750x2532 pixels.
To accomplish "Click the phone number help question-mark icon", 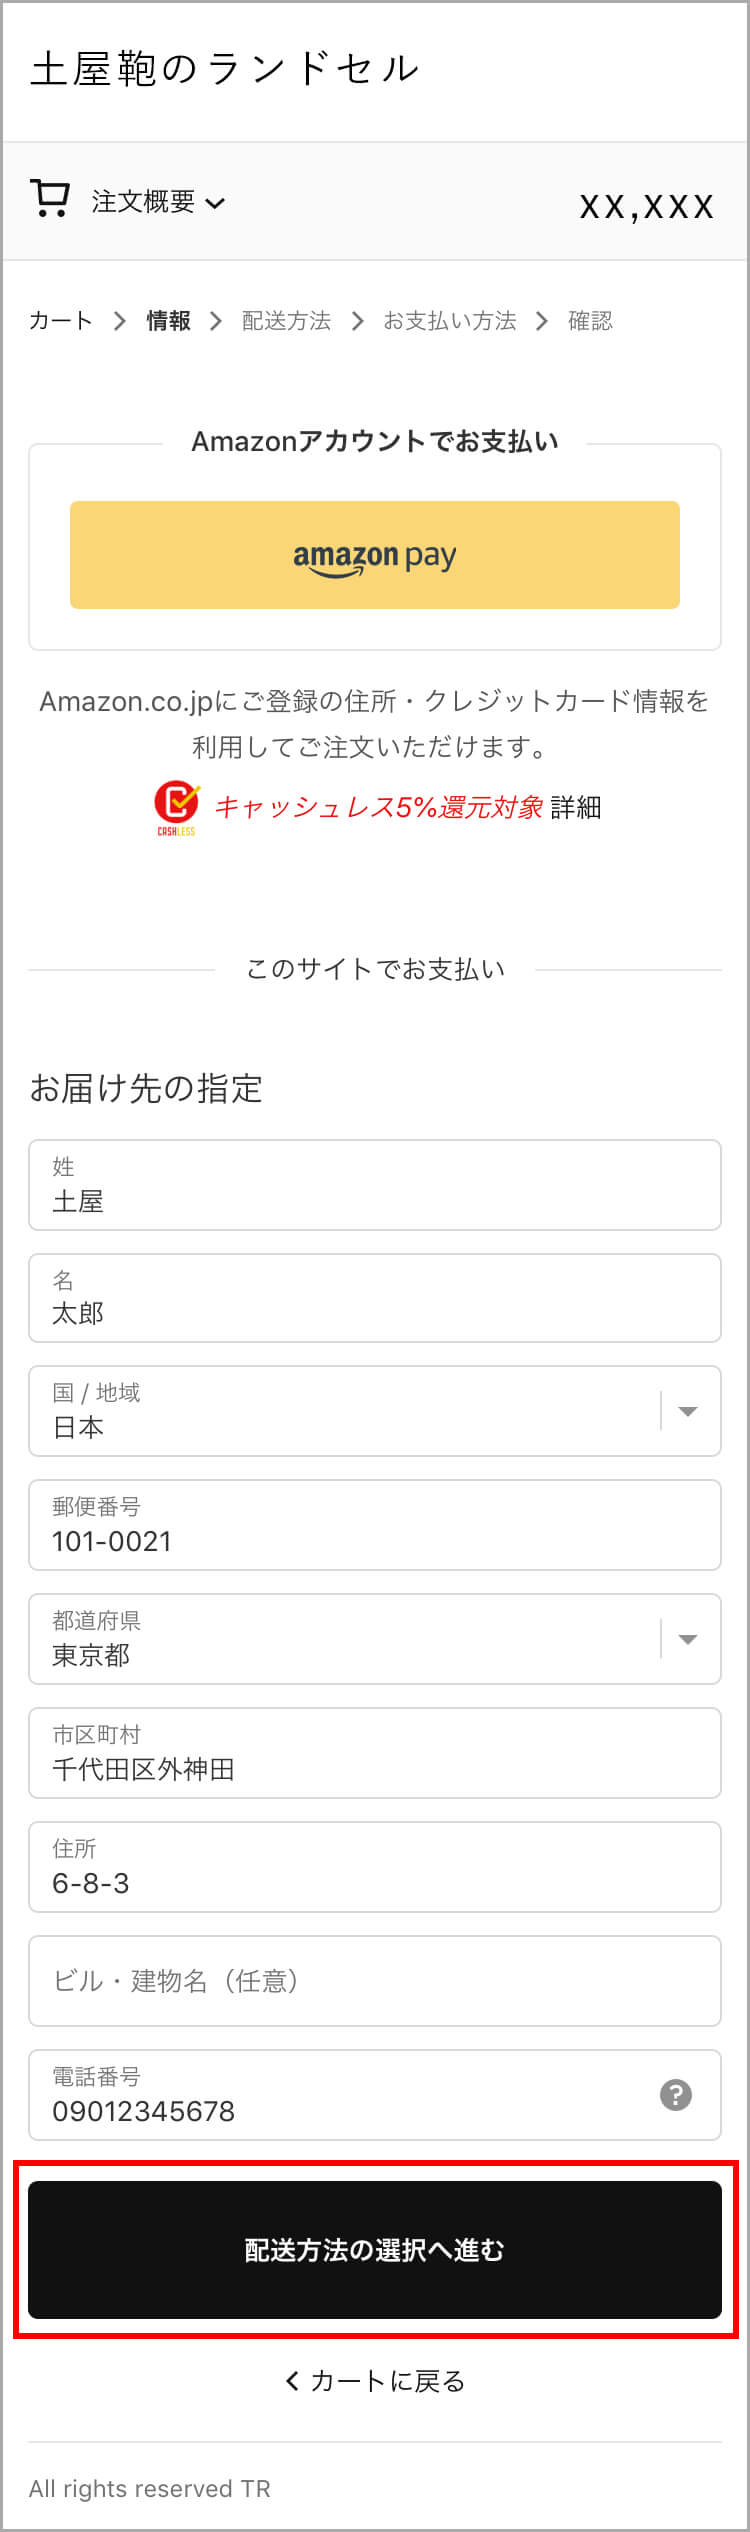I will point(676,2095).
